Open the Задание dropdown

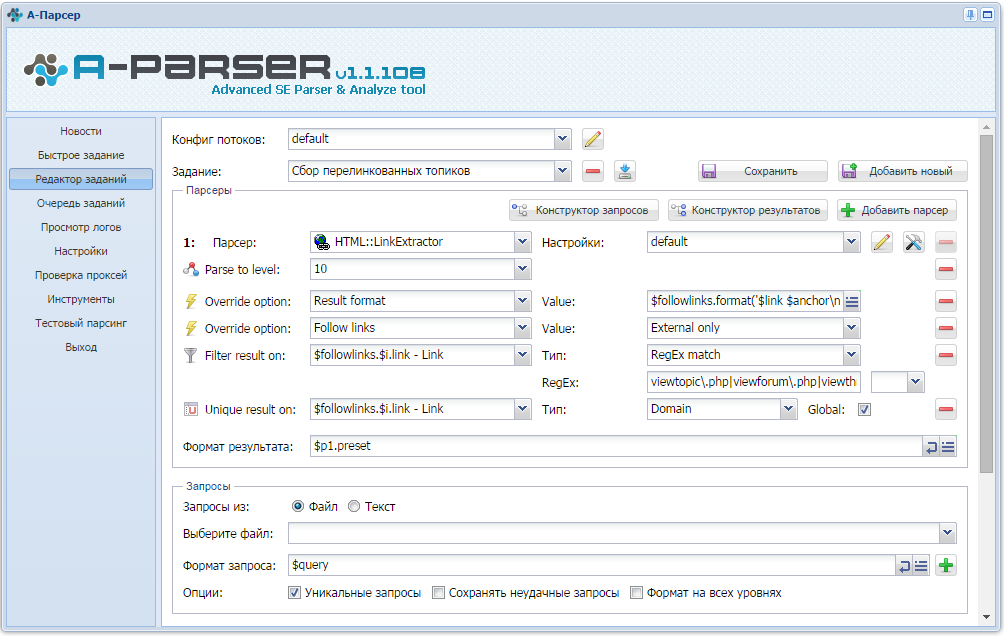tap(562, 170)
